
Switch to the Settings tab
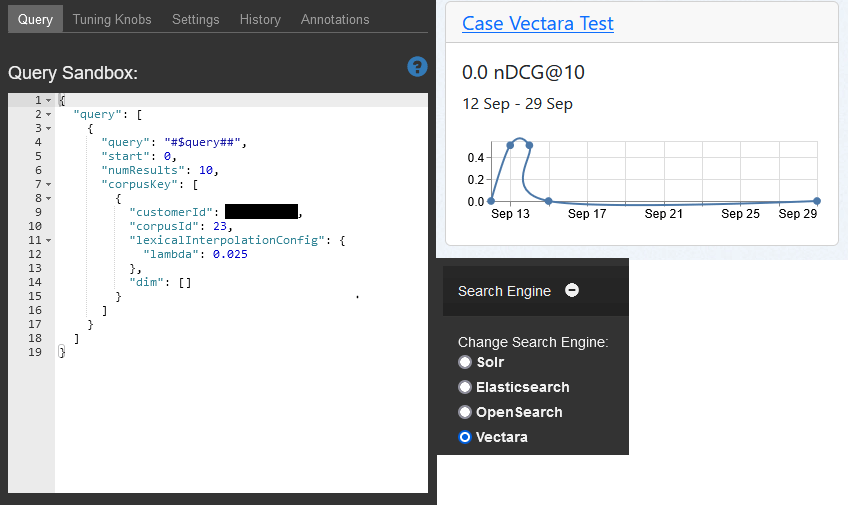click(195, 19)
